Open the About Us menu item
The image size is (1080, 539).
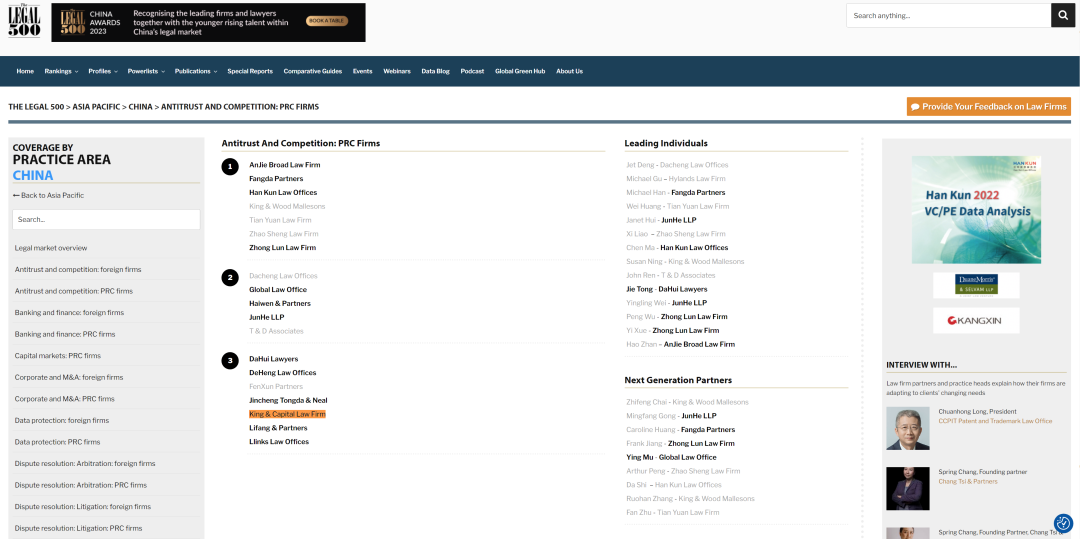(x=569, y=71)
